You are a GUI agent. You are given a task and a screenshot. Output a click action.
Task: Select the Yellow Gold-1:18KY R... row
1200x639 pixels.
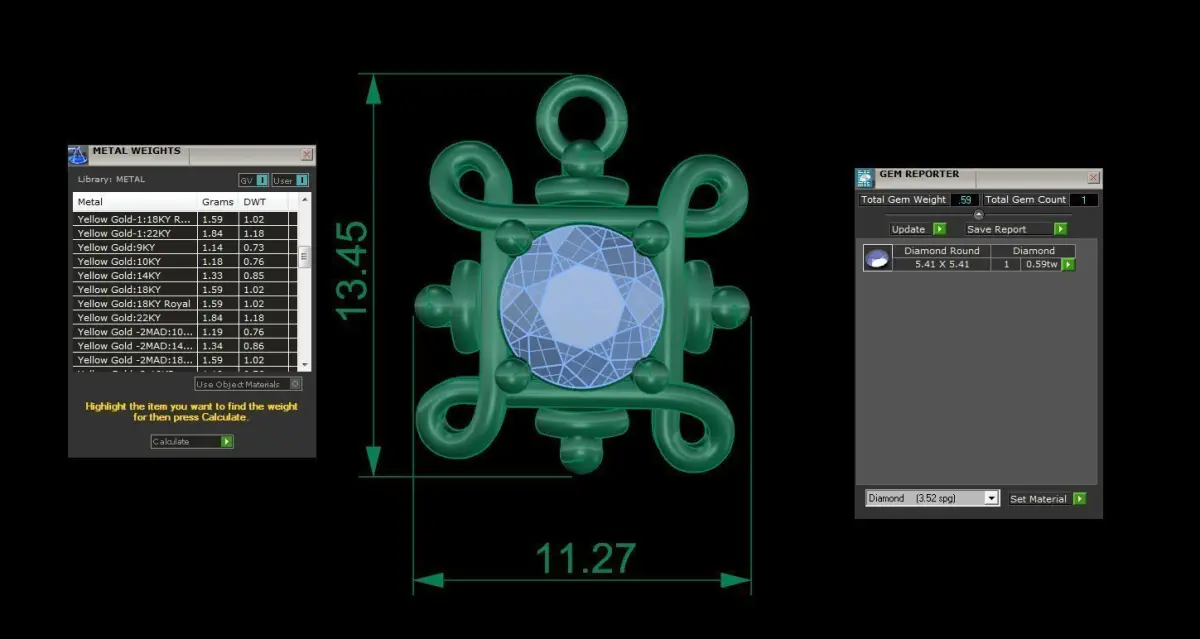tap(186, 218)
